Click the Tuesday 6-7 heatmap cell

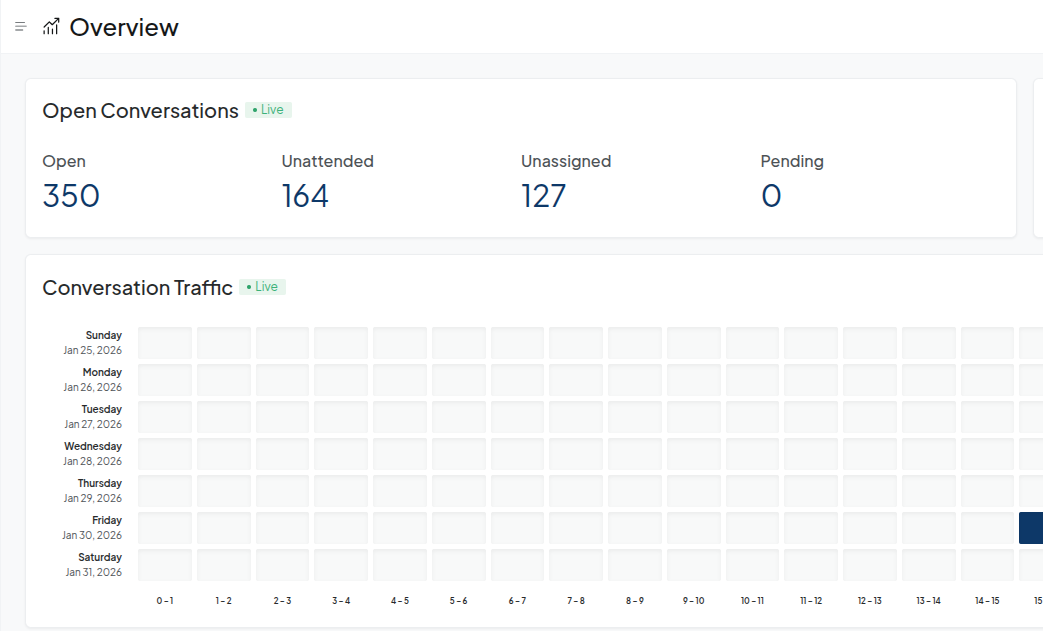click(x=517, y=417)
